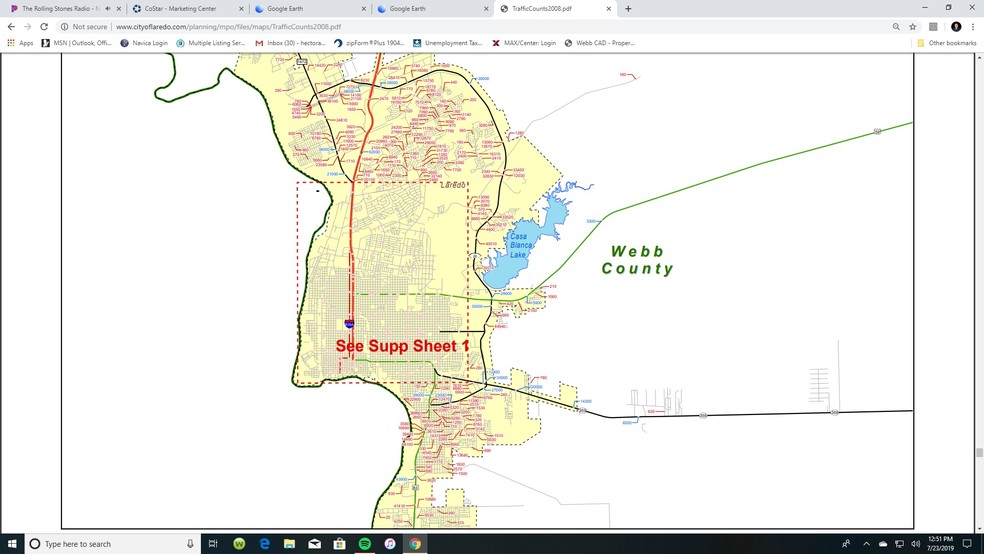Mute The Rolling Stones Radio tab audio

tap(107, 8)
